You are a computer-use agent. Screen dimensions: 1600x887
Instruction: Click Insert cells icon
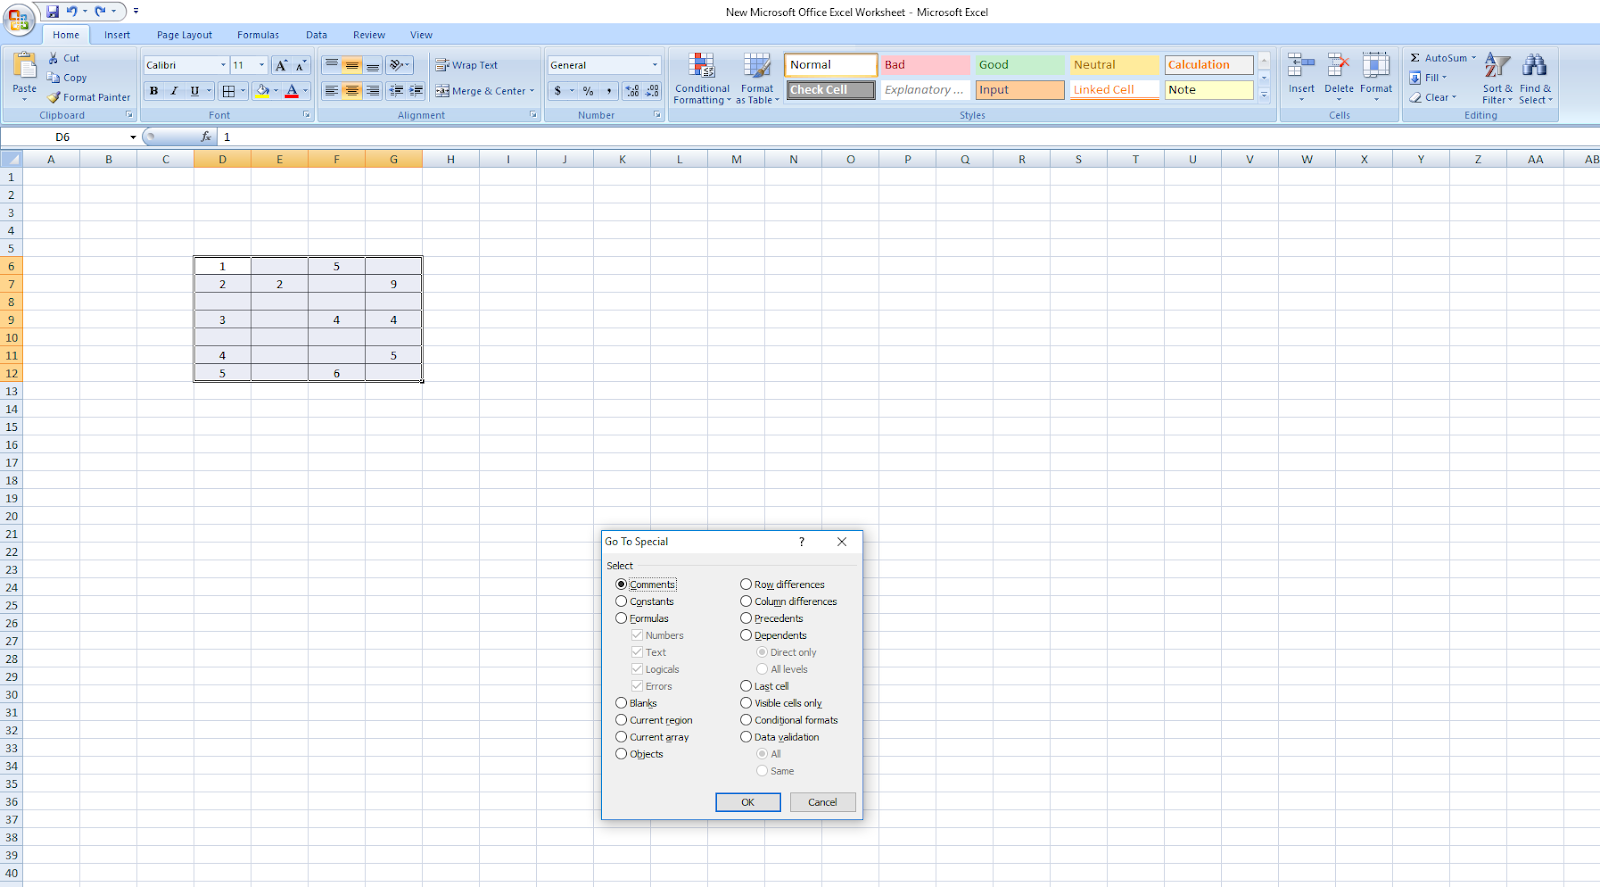1301,67
